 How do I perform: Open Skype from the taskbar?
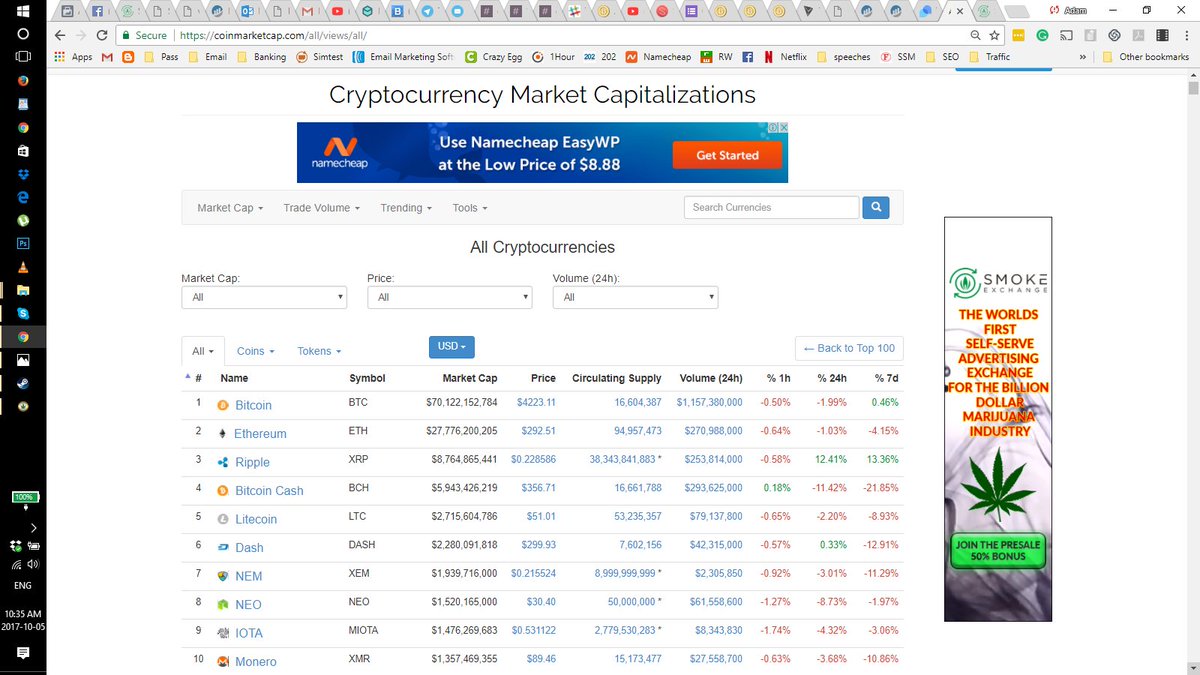(22, 314)
